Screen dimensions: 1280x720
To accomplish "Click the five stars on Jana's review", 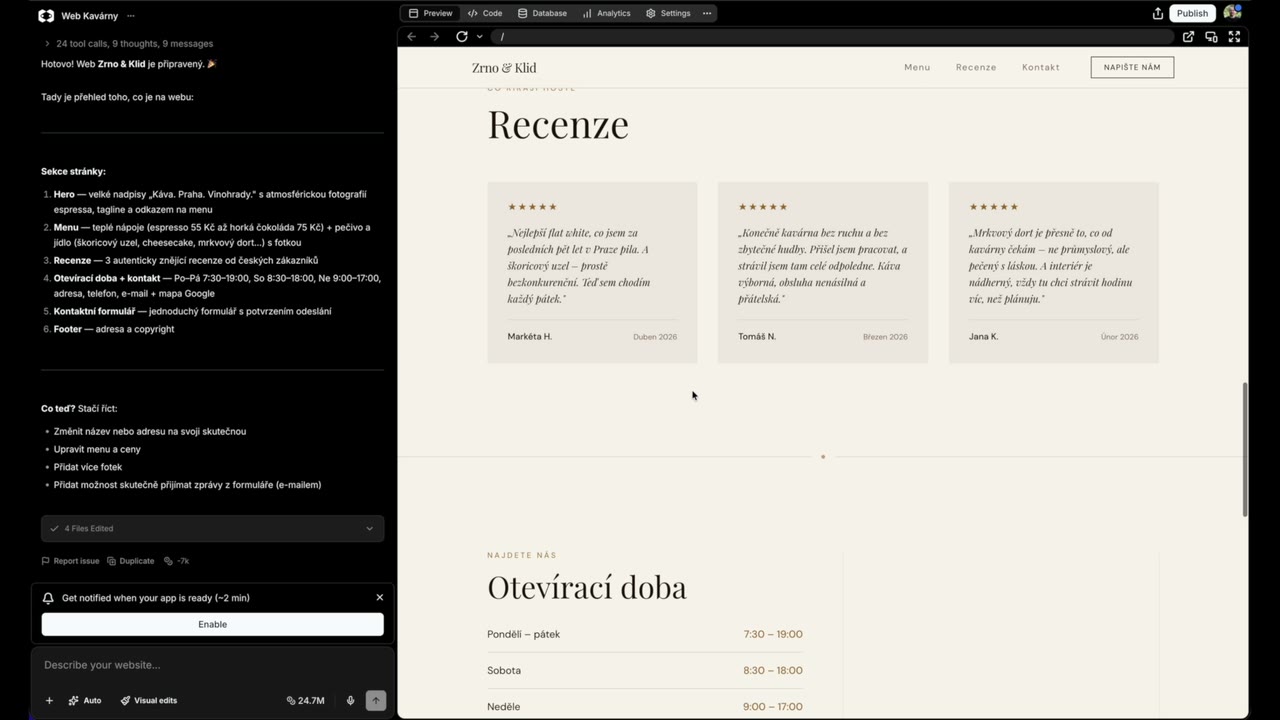I will point(994,207).
